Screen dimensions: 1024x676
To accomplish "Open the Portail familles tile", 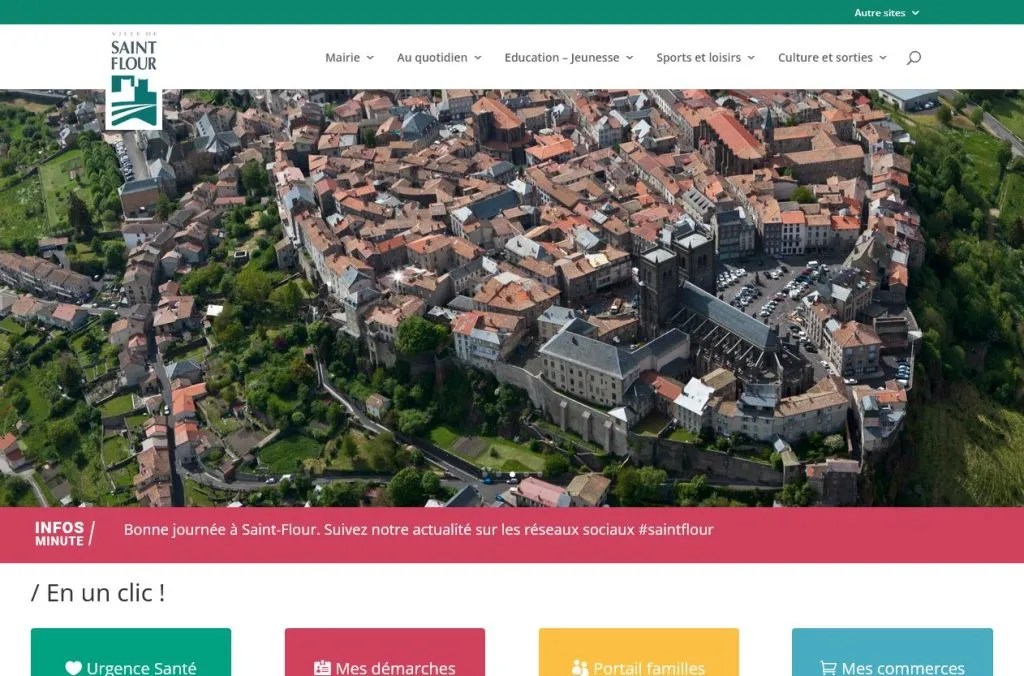I will pos(639,652).
